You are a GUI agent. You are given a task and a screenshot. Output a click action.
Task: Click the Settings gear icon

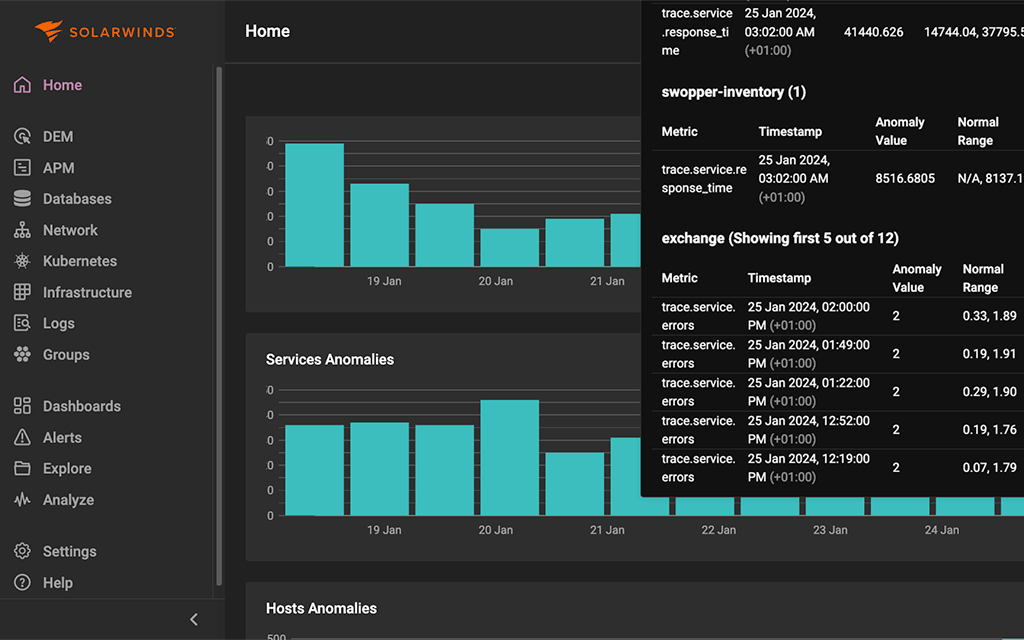point(23,551)
